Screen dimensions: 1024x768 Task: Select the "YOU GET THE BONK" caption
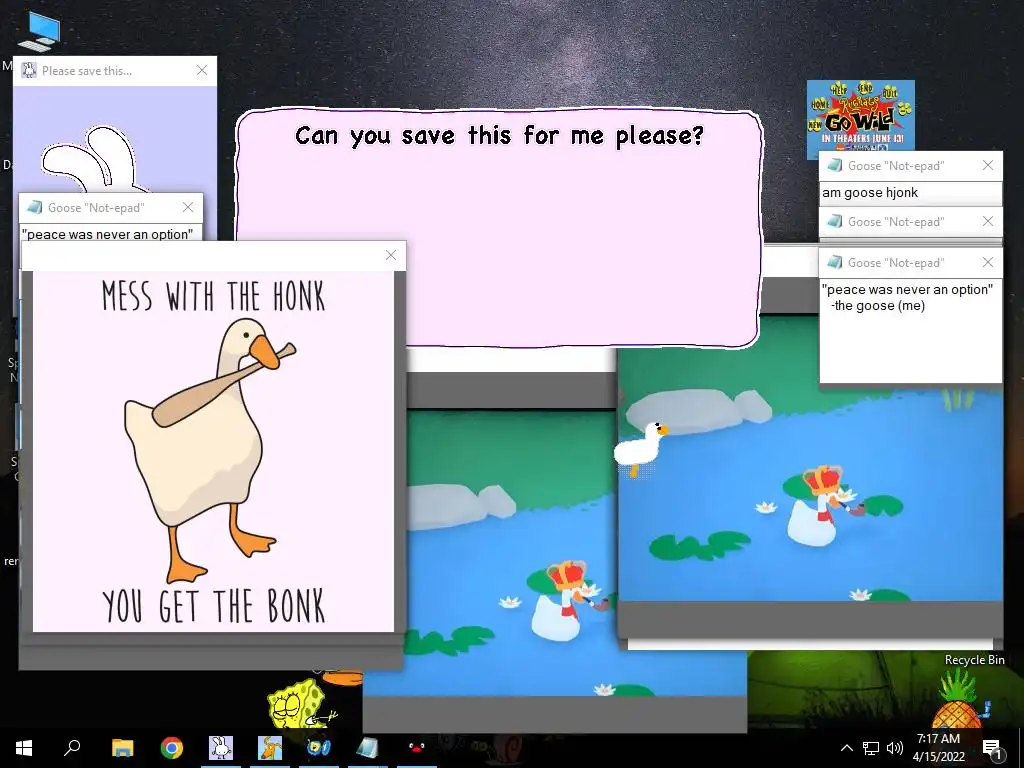pyautogui.click(x=214, y=606)
